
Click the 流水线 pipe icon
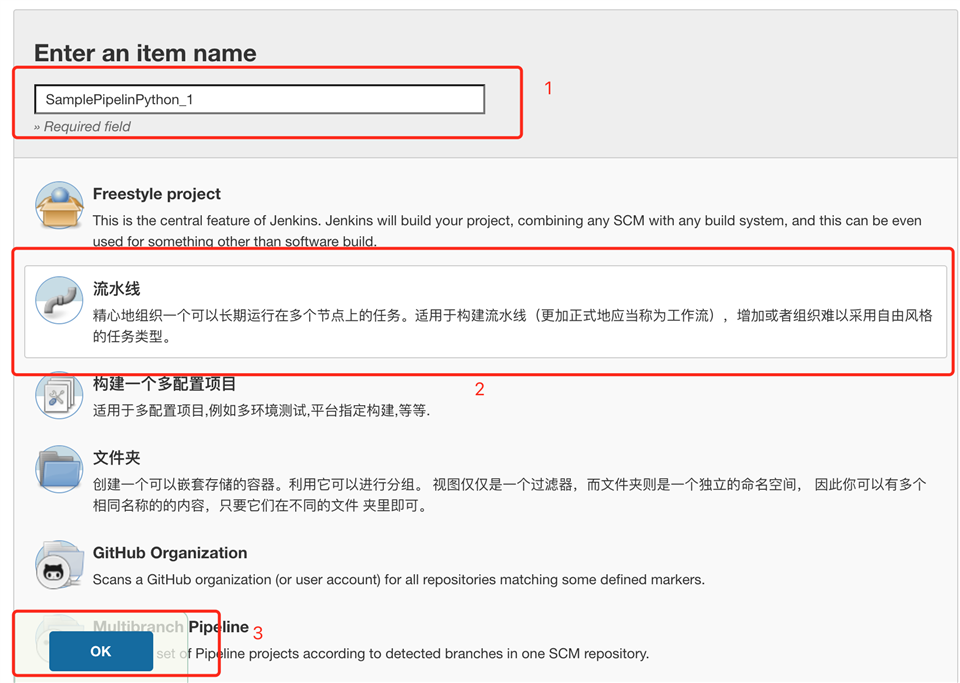pyautogui.click(x=59, y=300)
